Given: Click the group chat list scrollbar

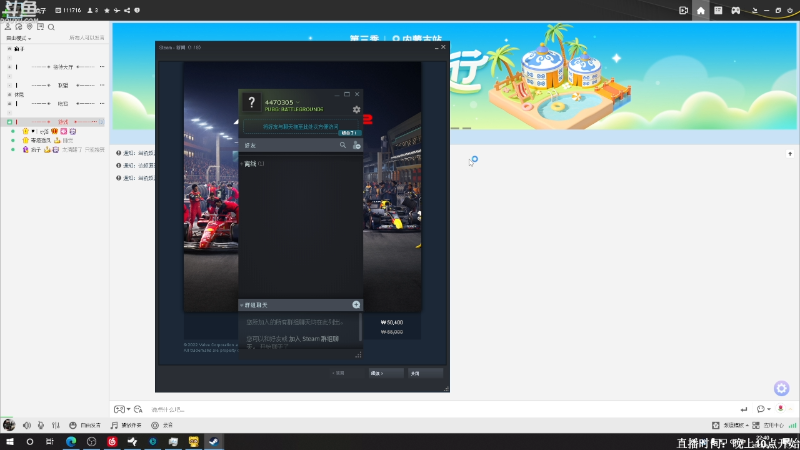Looking at the screenshot, I should (x=361, y=327).
